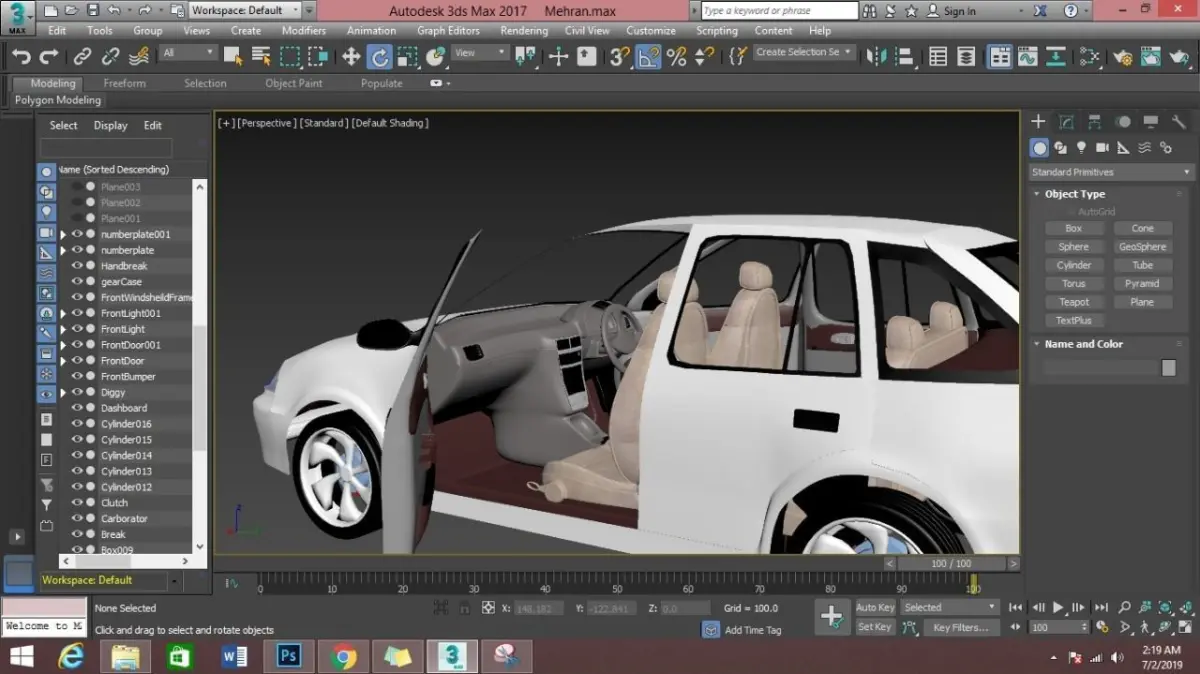Hide the Handbreak object using its eye icon
Image resolution: width=1200 pixels, height=674 pixels.
click(77, 266)
